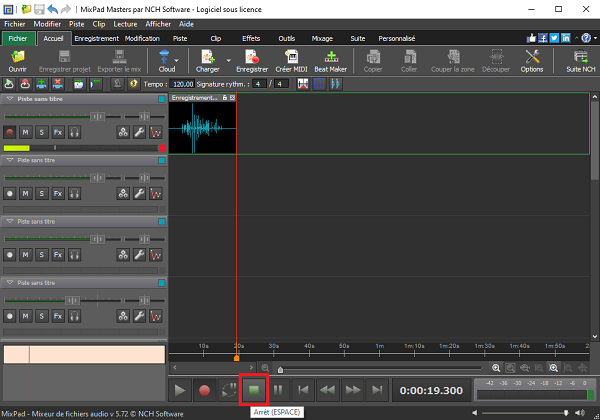Click the timeline zoom slider thumb
This screenshot has width=600, height=420.
pyautogui.click(x=280, y=370)
